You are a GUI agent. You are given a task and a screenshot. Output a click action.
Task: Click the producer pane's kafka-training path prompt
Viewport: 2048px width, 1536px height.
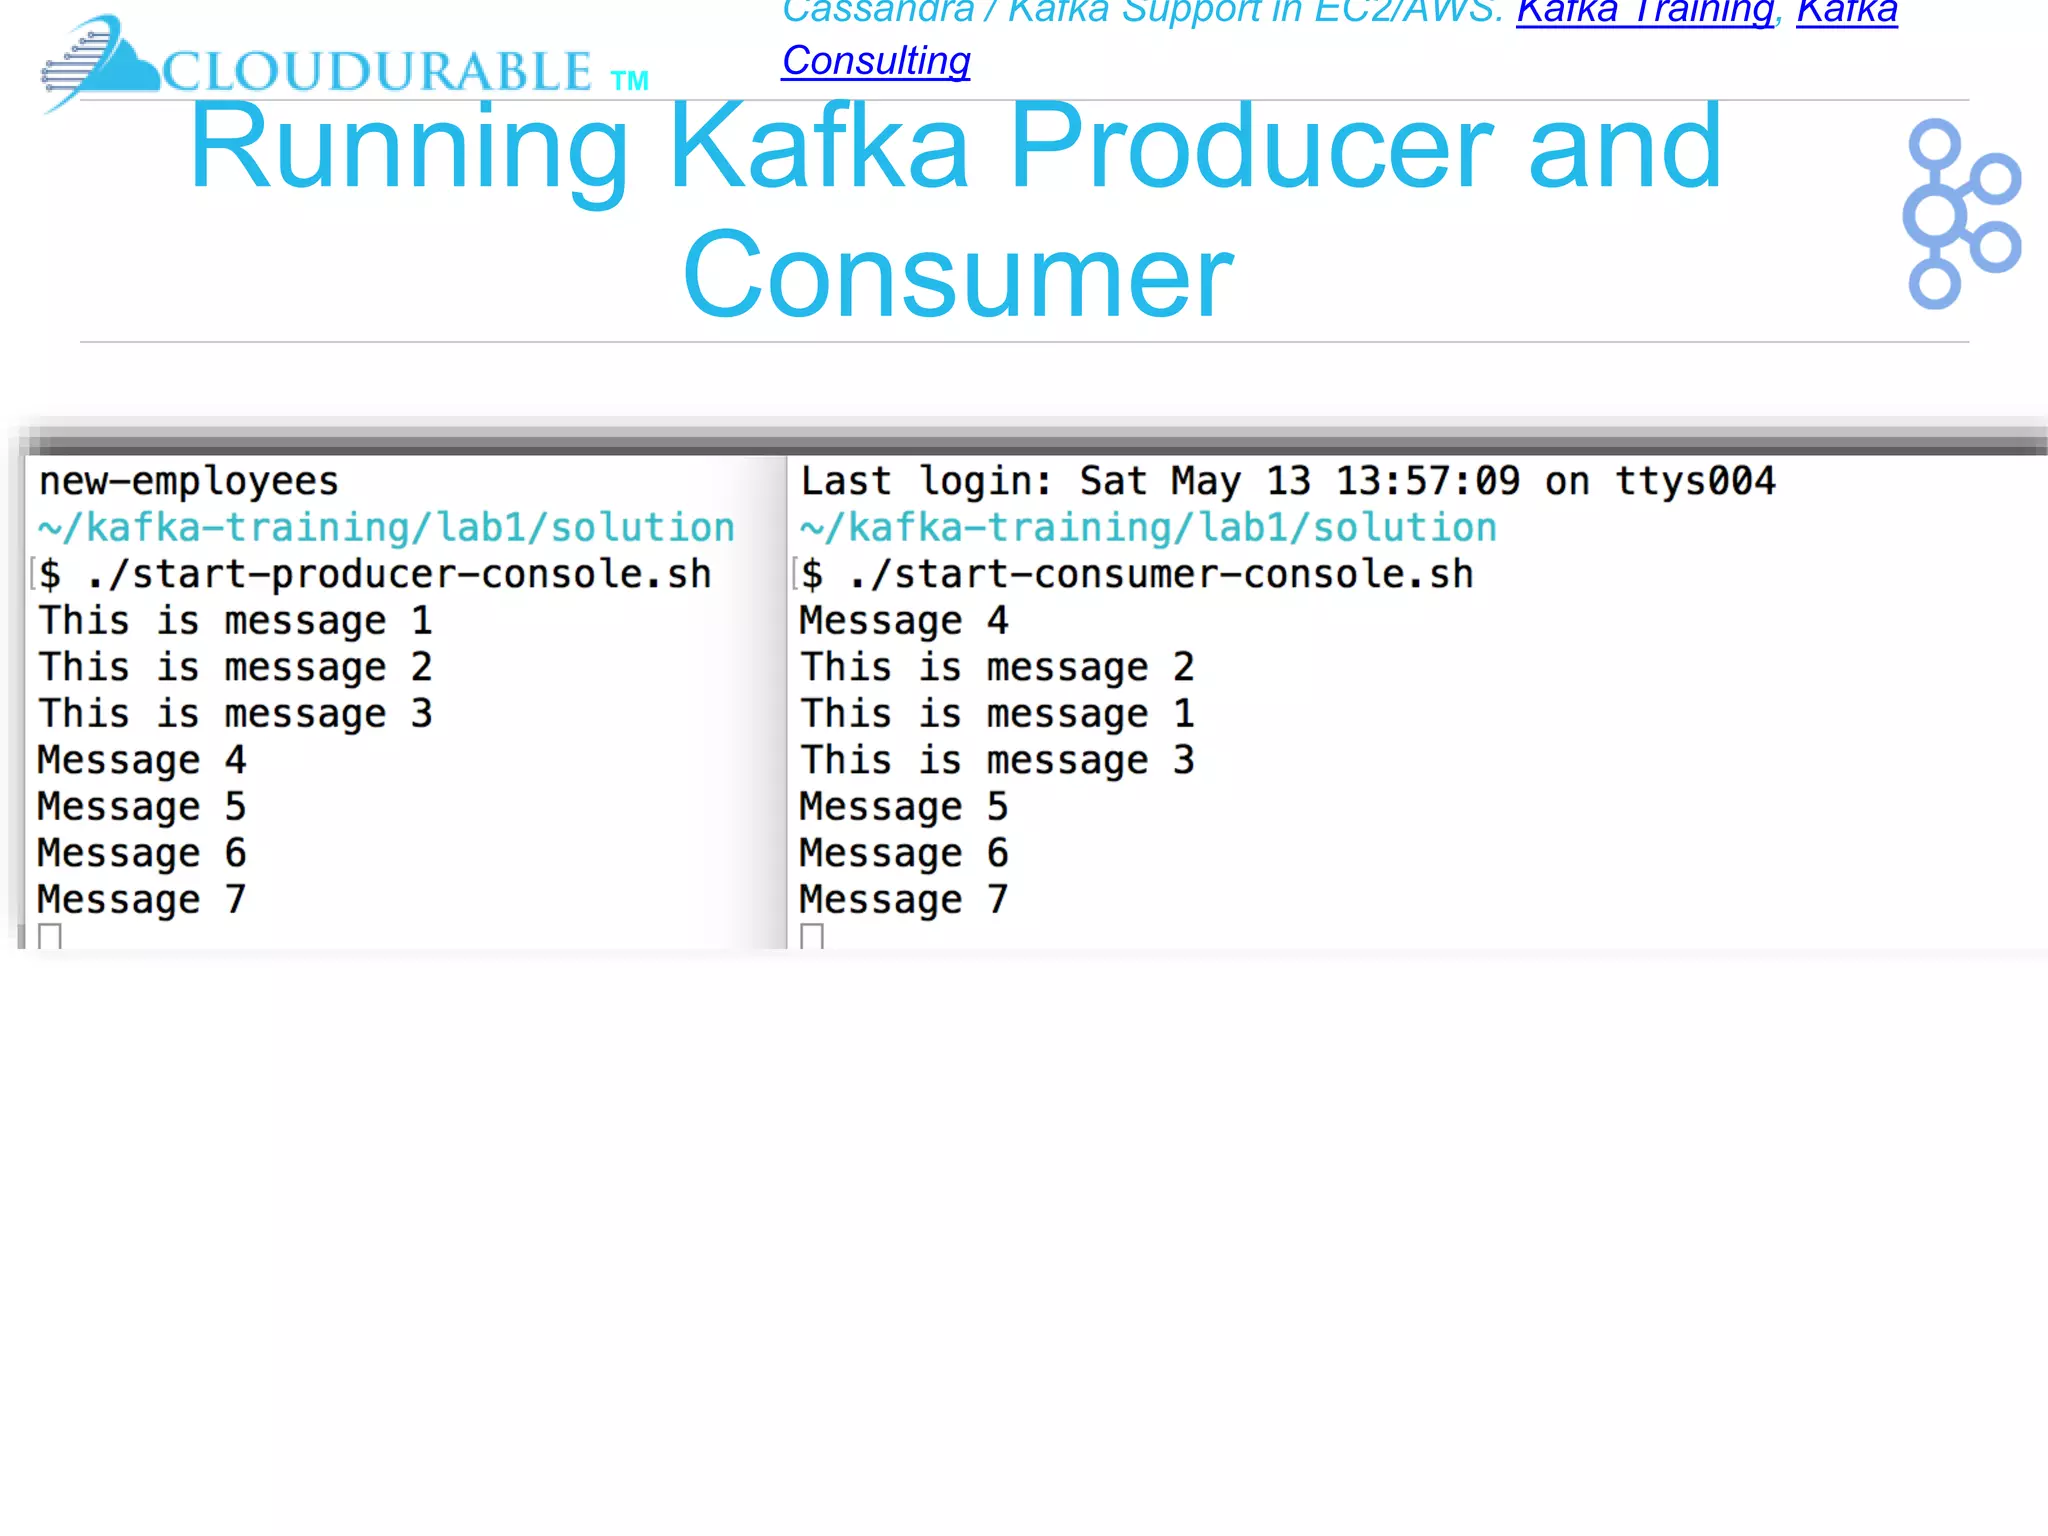click(386, 528)
